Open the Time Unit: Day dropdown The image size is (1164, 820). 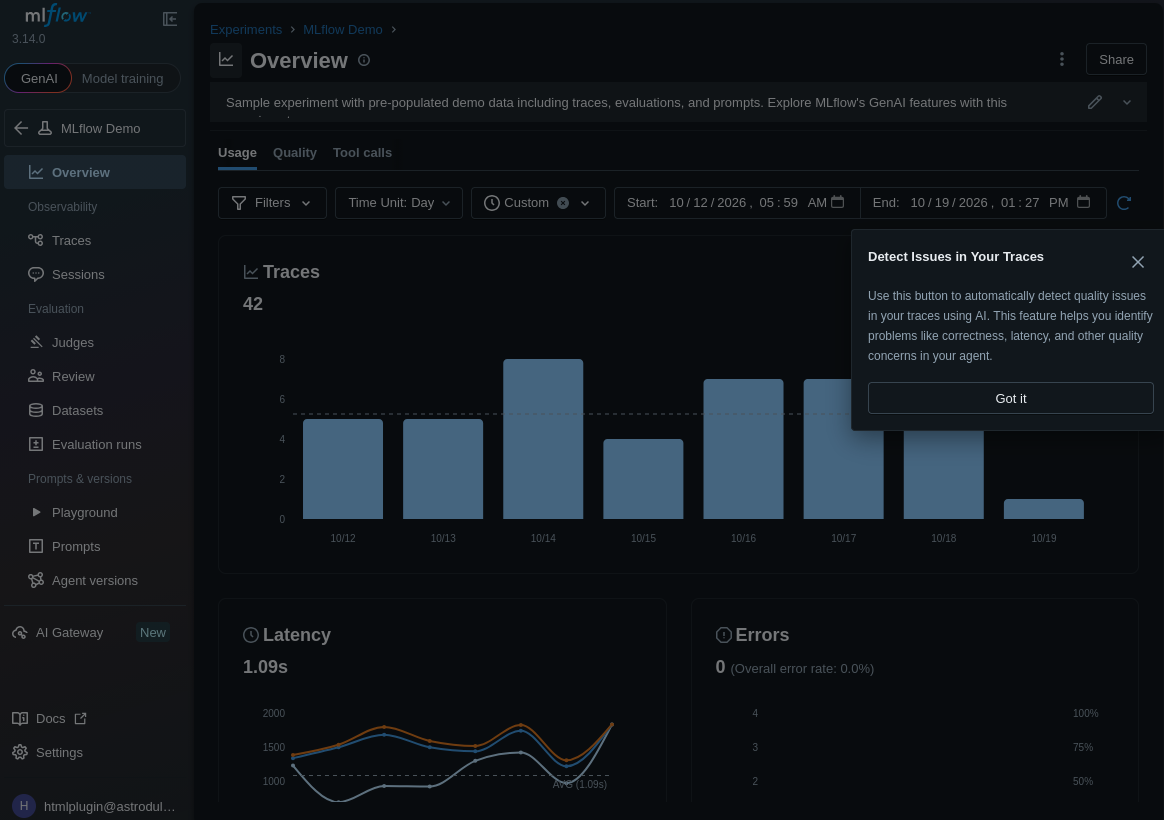click(399, 203)
